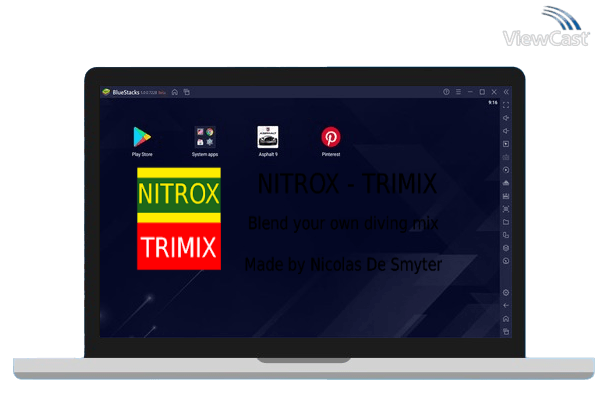Click the NITROX TRIMIX app logo
Viewport: 602px width, 414px height.
click(179, 219)
